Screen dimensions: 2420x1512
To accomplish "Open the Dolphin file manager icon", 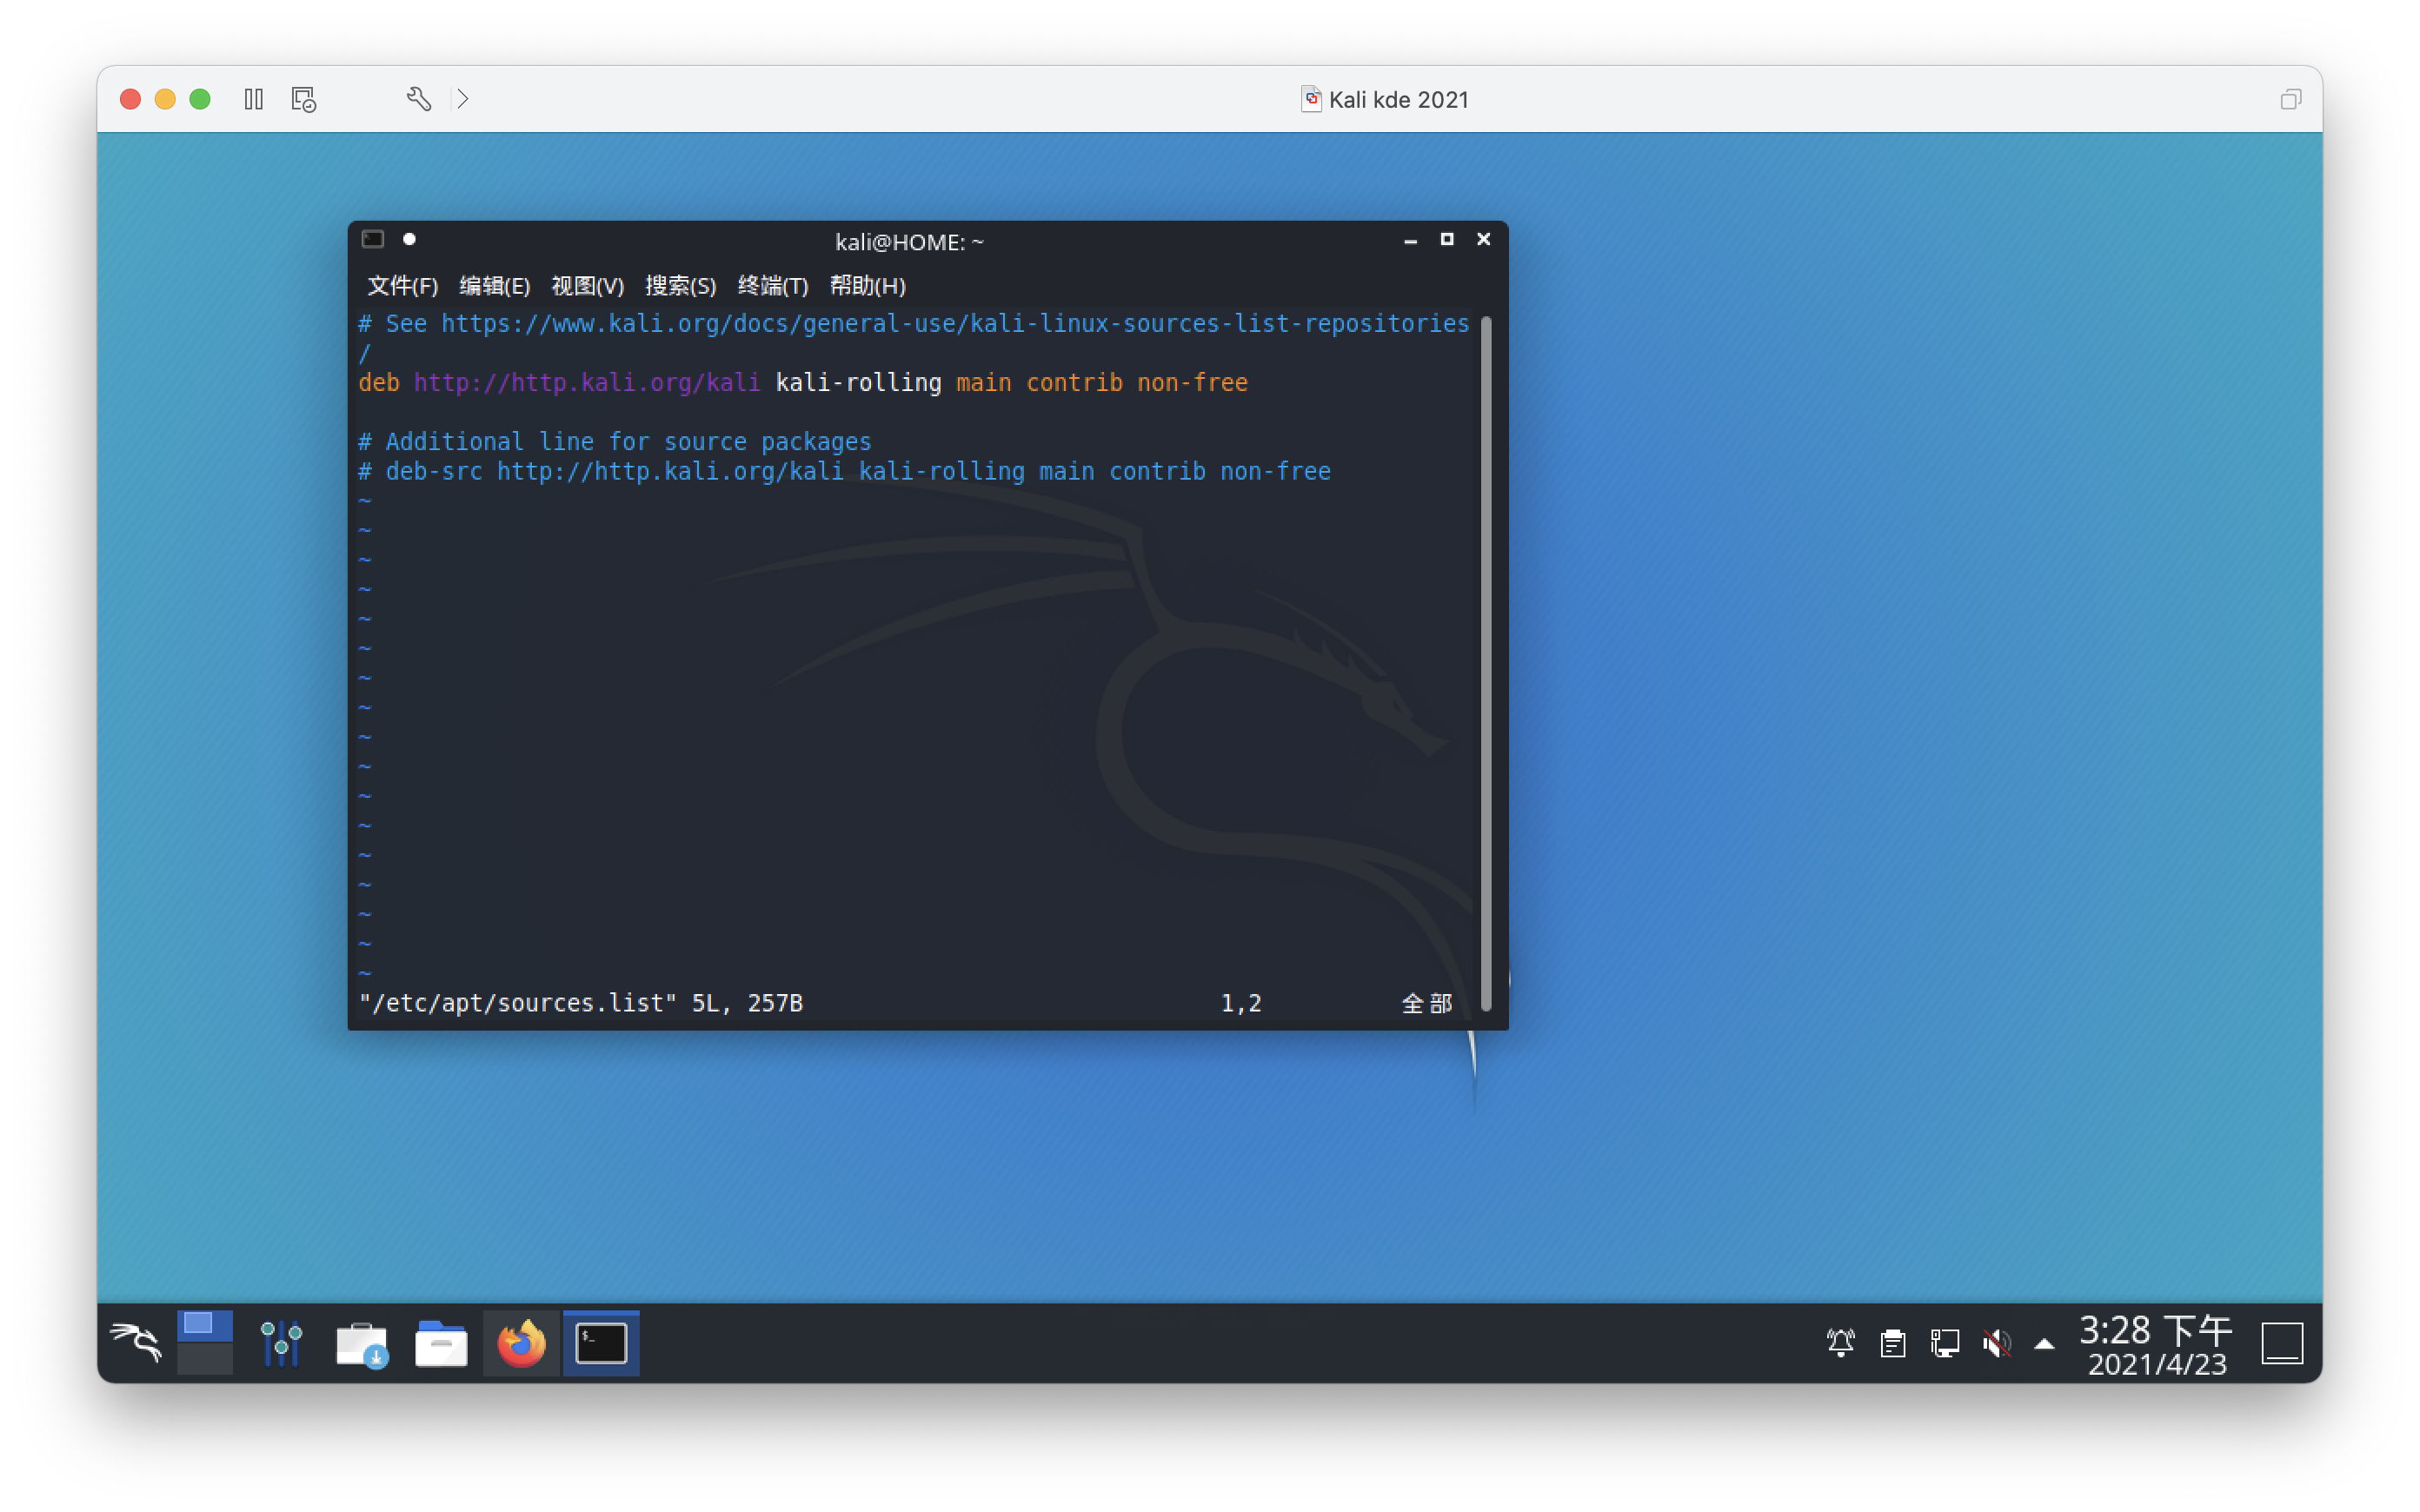I will click(441, 1343).
